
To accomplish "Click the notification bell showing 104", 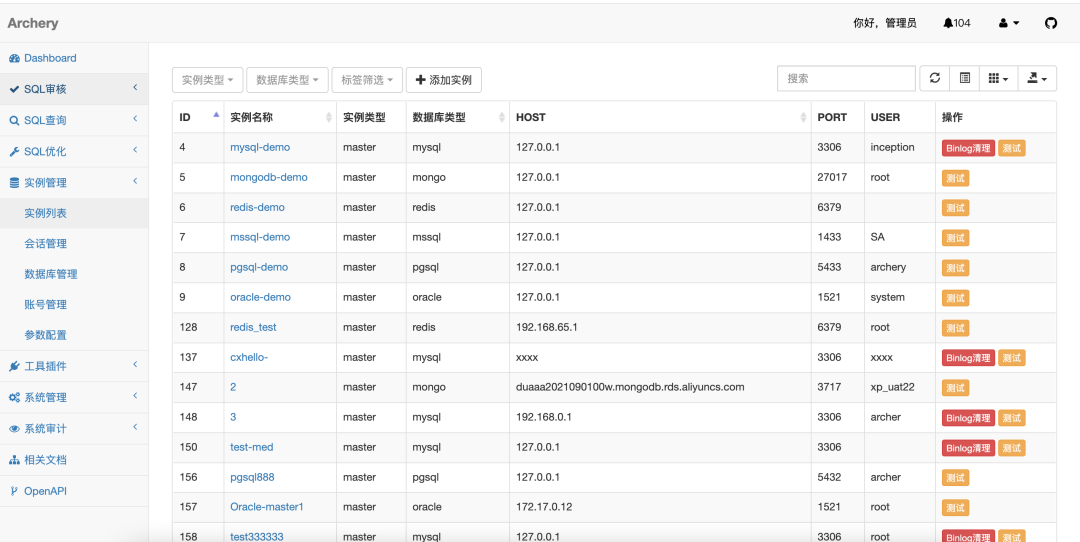I will click(957, 23).
